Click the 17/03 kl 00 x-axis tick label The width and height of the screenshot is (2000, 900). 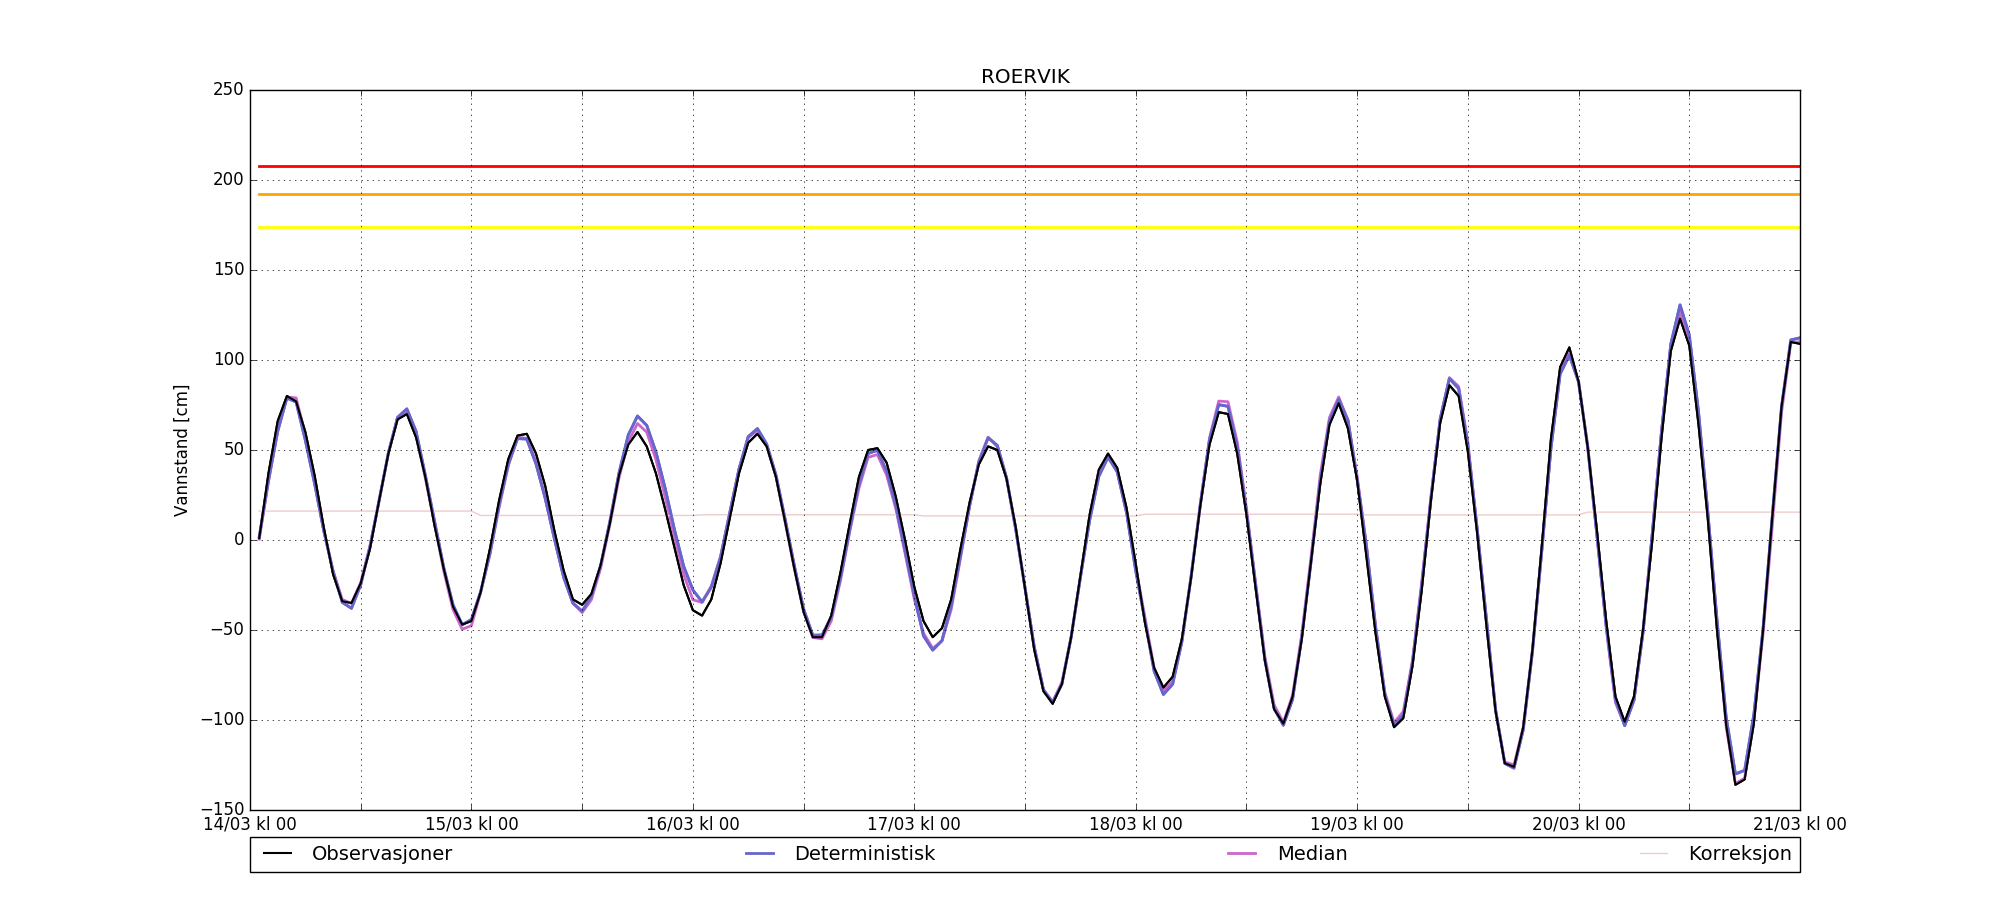913,825
